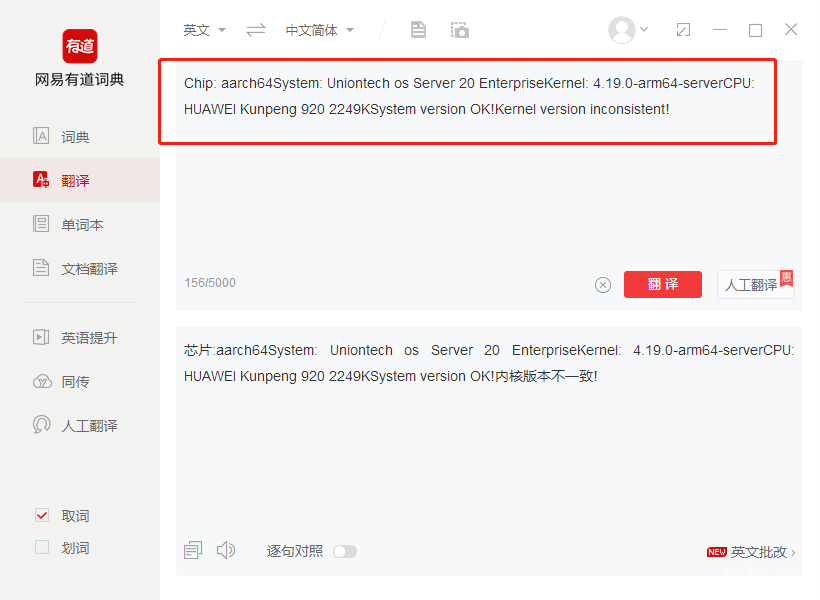Open the 词典 dictionary section

coord(80,137)
